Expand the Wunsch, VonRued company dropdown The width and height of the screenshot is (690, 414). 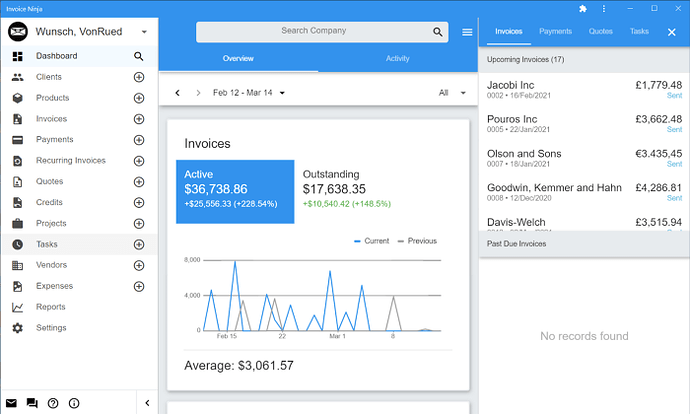[144, 32]
